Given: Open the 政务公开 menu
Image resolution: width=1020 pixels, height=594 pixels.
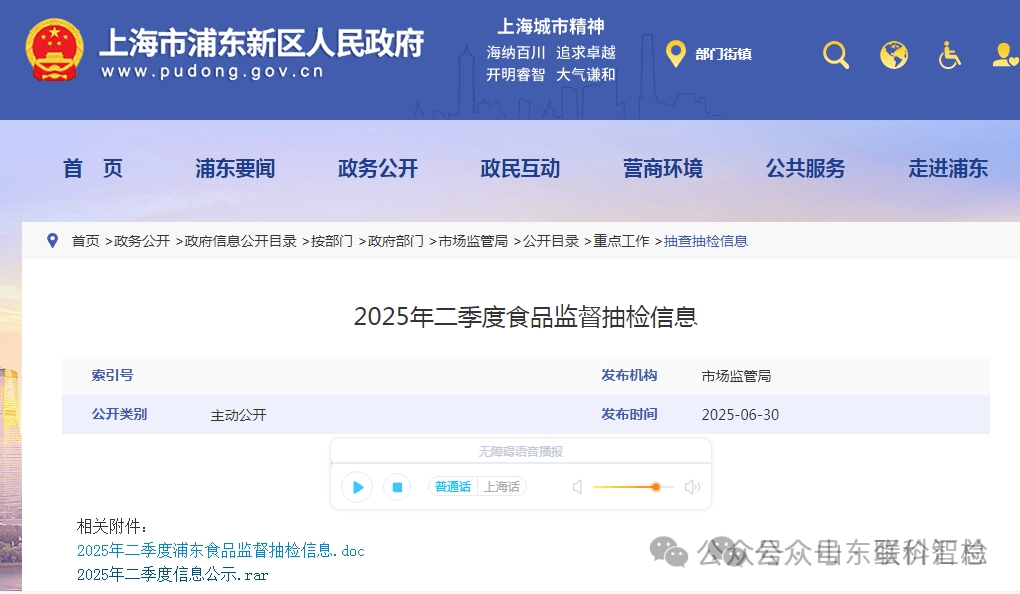Looking at the screenshot, I should (x=378, y=169).
